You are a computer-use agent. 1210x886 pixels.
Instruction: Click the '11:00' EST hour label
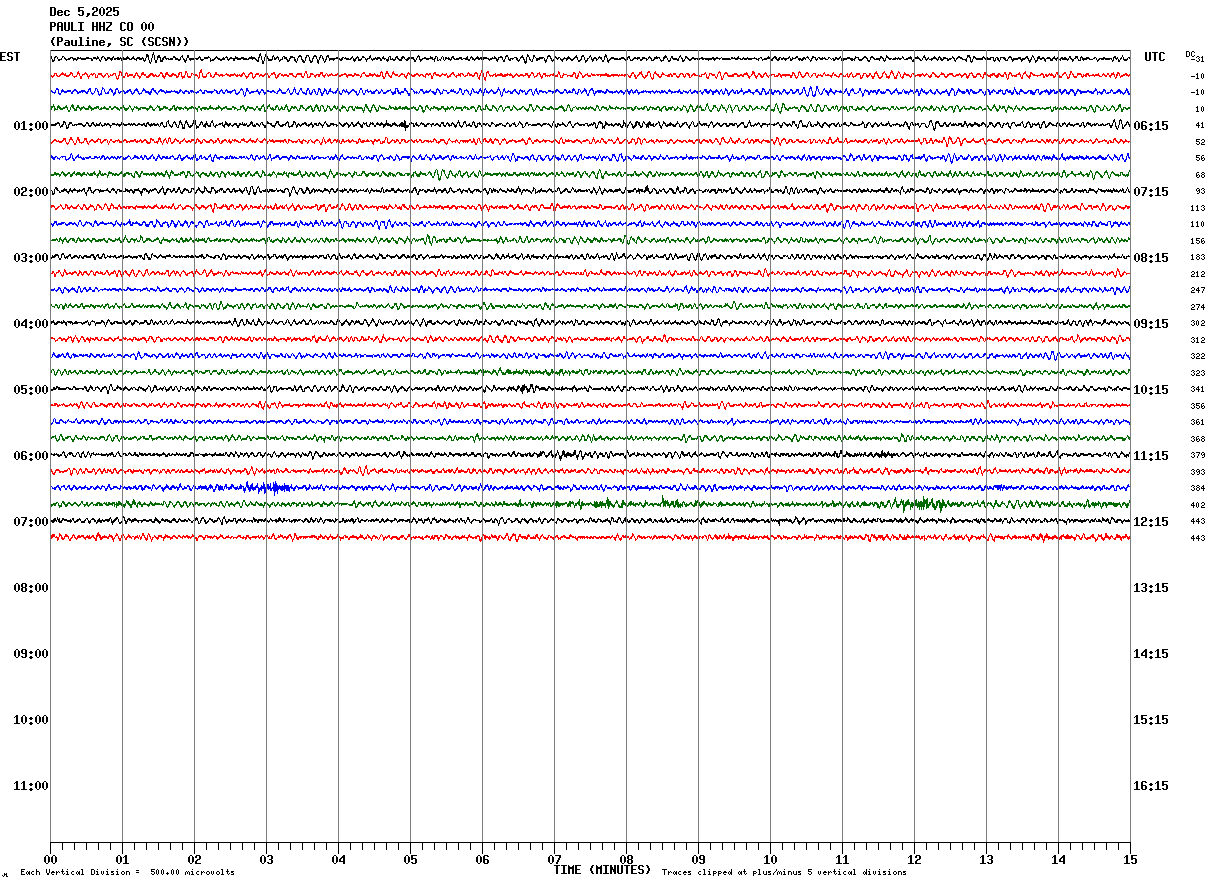point(31,786)
